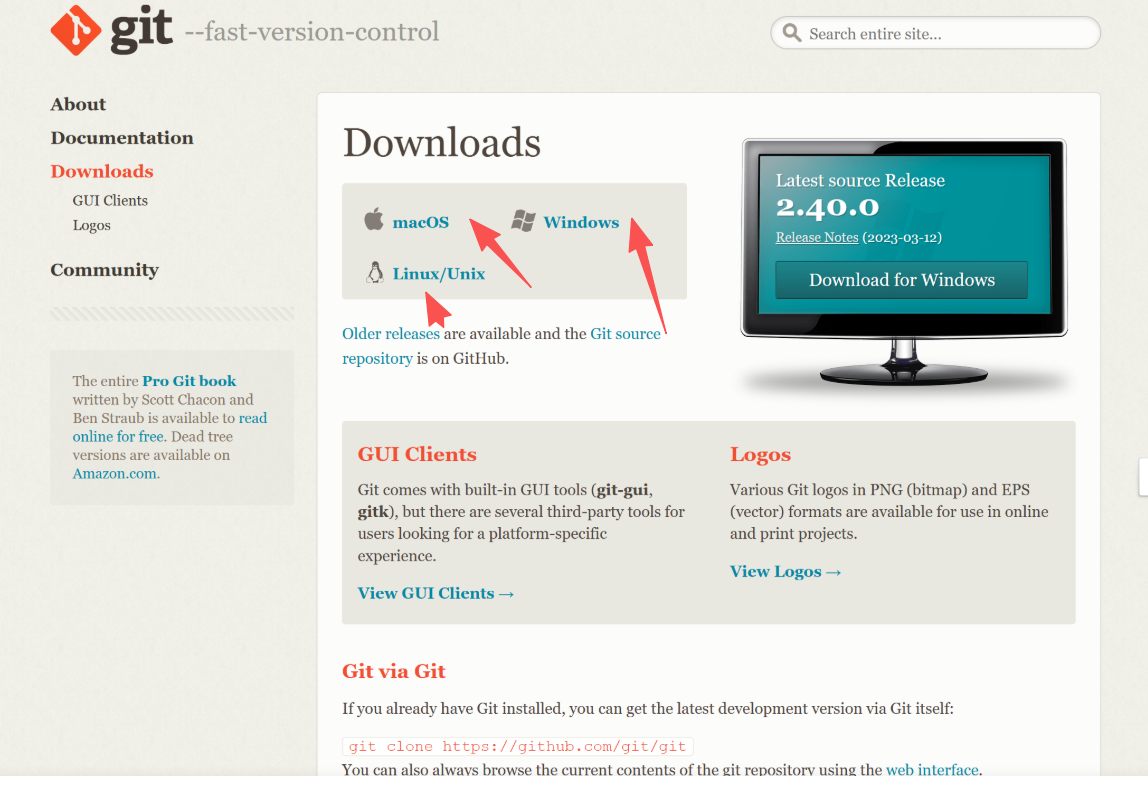Viewport: 1148px width, 785px height.
Task: Open the Amazon.com link
Action: point(114,474)
